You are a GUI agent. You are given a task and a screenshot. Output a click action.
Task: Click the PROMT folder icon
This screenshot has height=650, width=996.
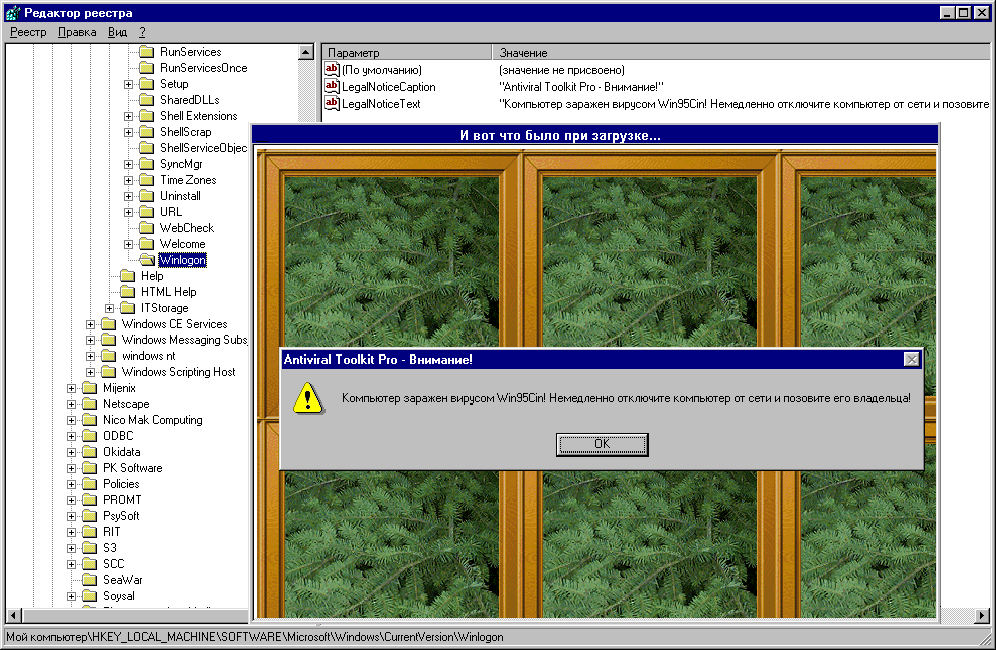coord(90,499)
